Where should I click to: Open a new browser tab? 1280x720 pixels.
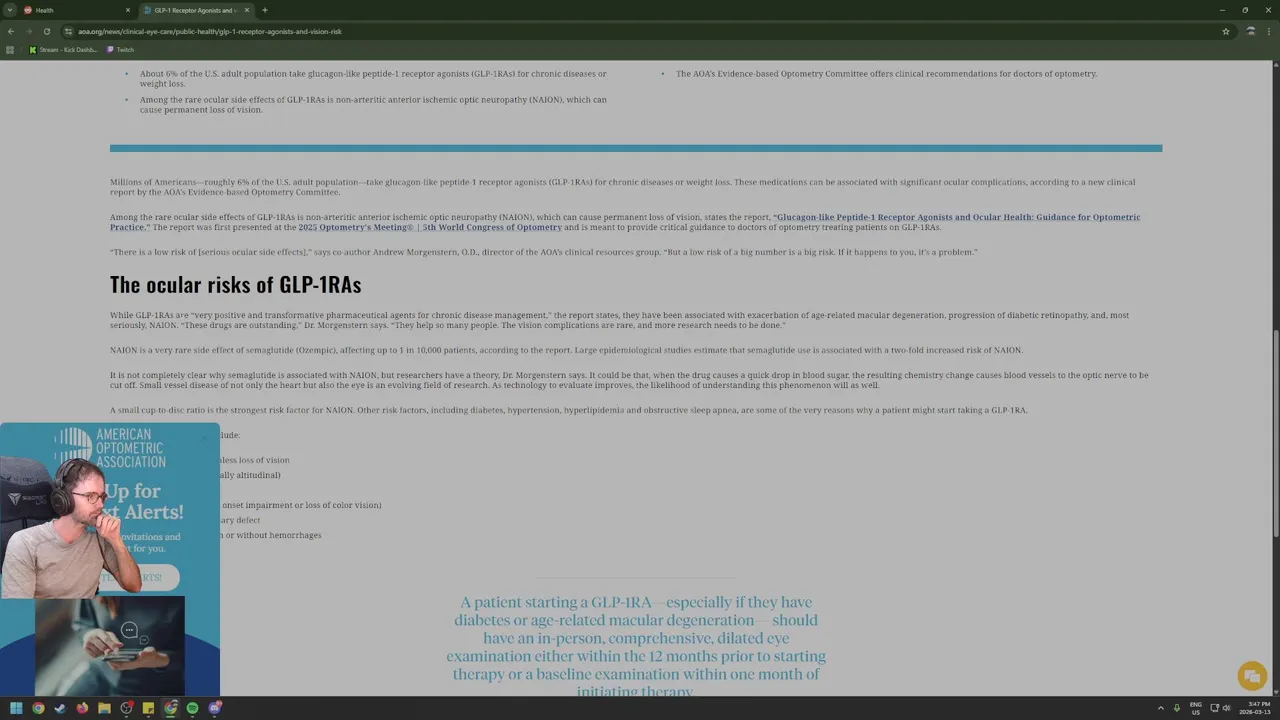coord(264,10)
